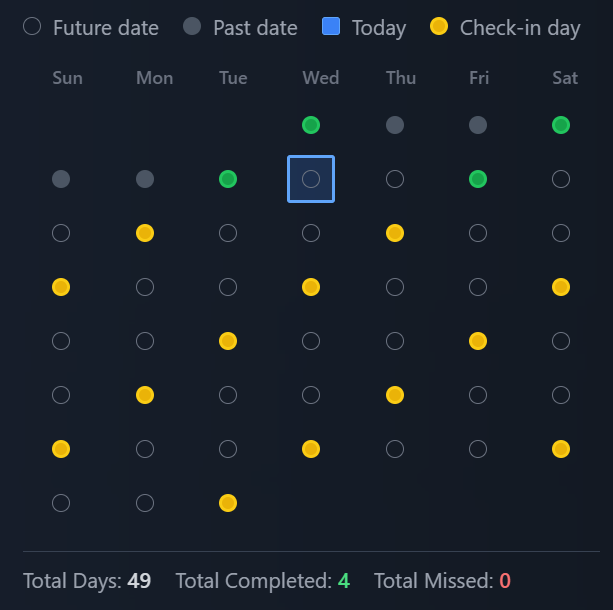The height and width of the screenshot is (610, 613).
Task: Click the Sat column header
Action: click(565, 78)
